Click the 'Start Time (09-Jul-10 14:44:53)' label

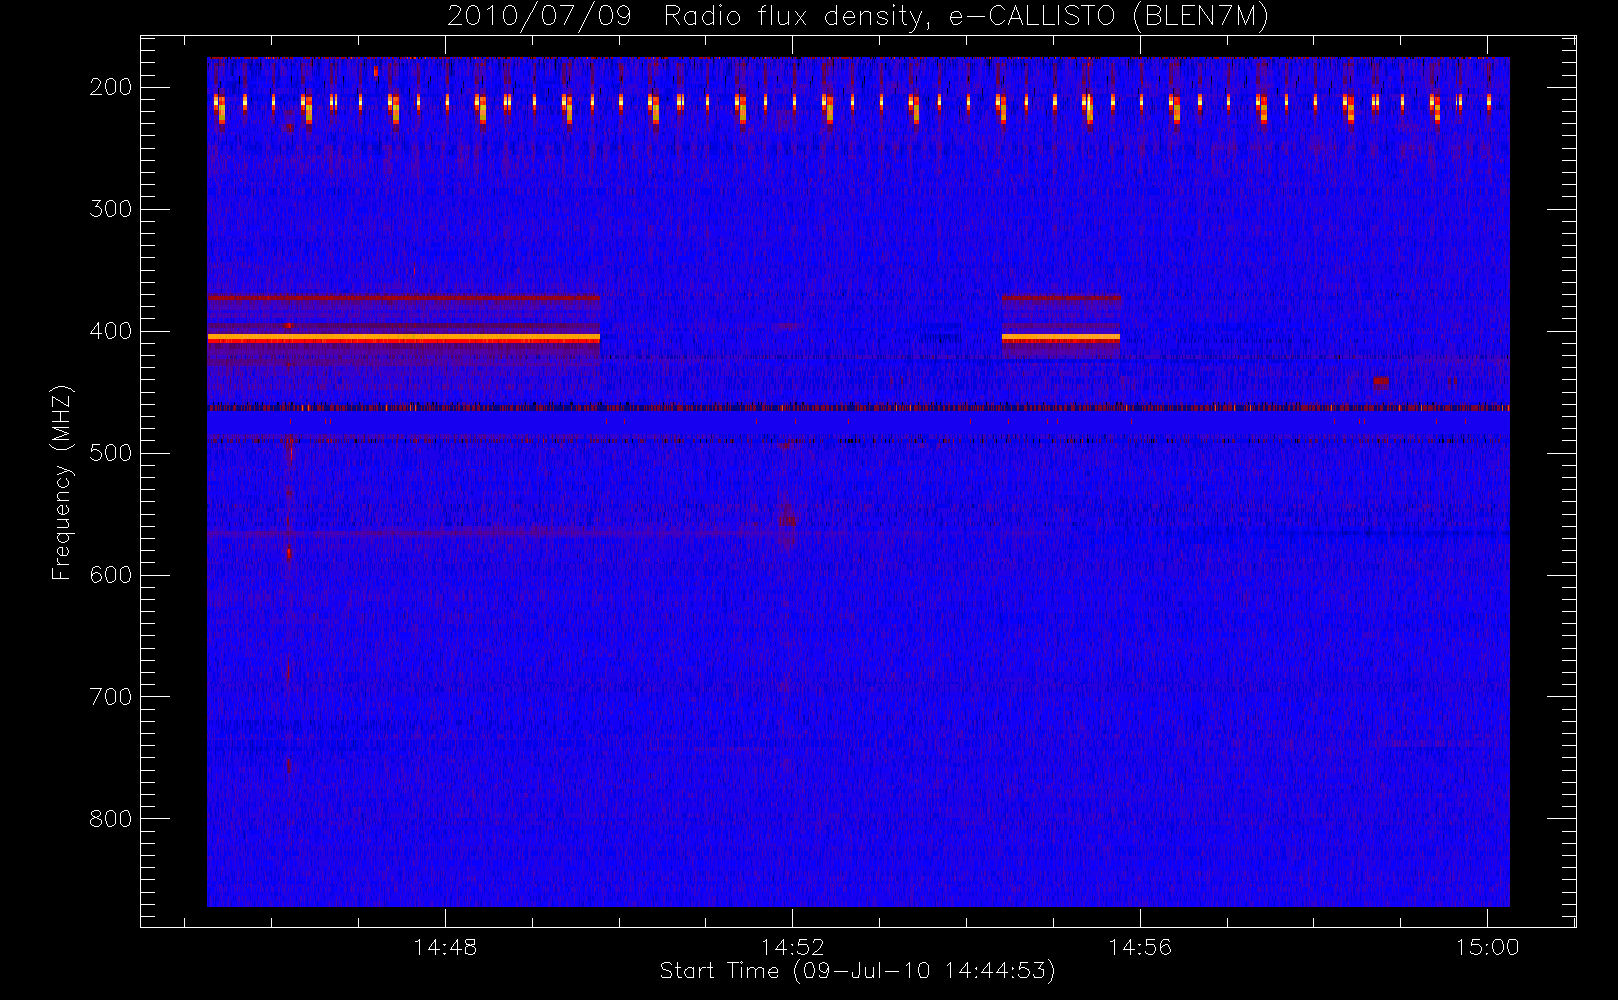click(857, 971)
